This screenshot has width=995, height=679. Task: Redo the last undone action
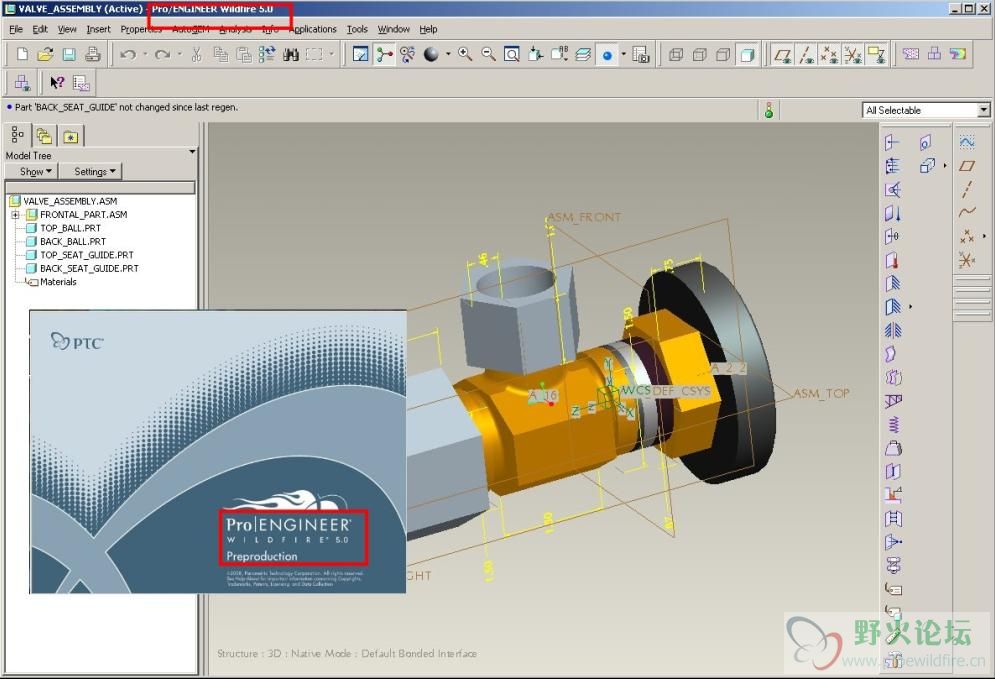[162, 55]
